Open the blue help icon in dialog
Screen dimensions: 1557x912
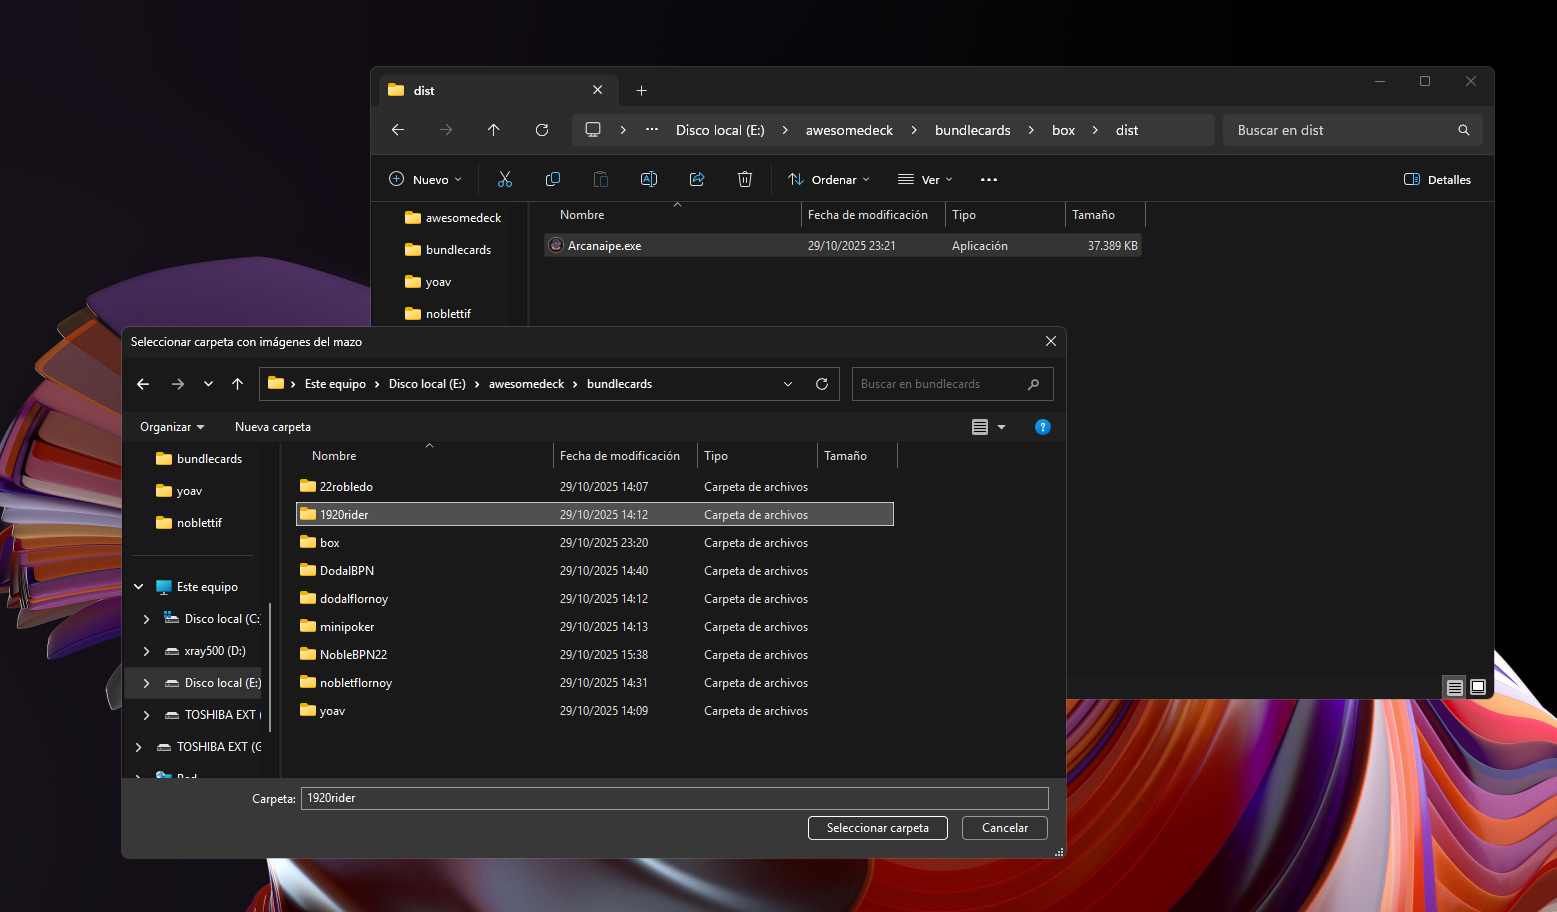point(1042,427)
